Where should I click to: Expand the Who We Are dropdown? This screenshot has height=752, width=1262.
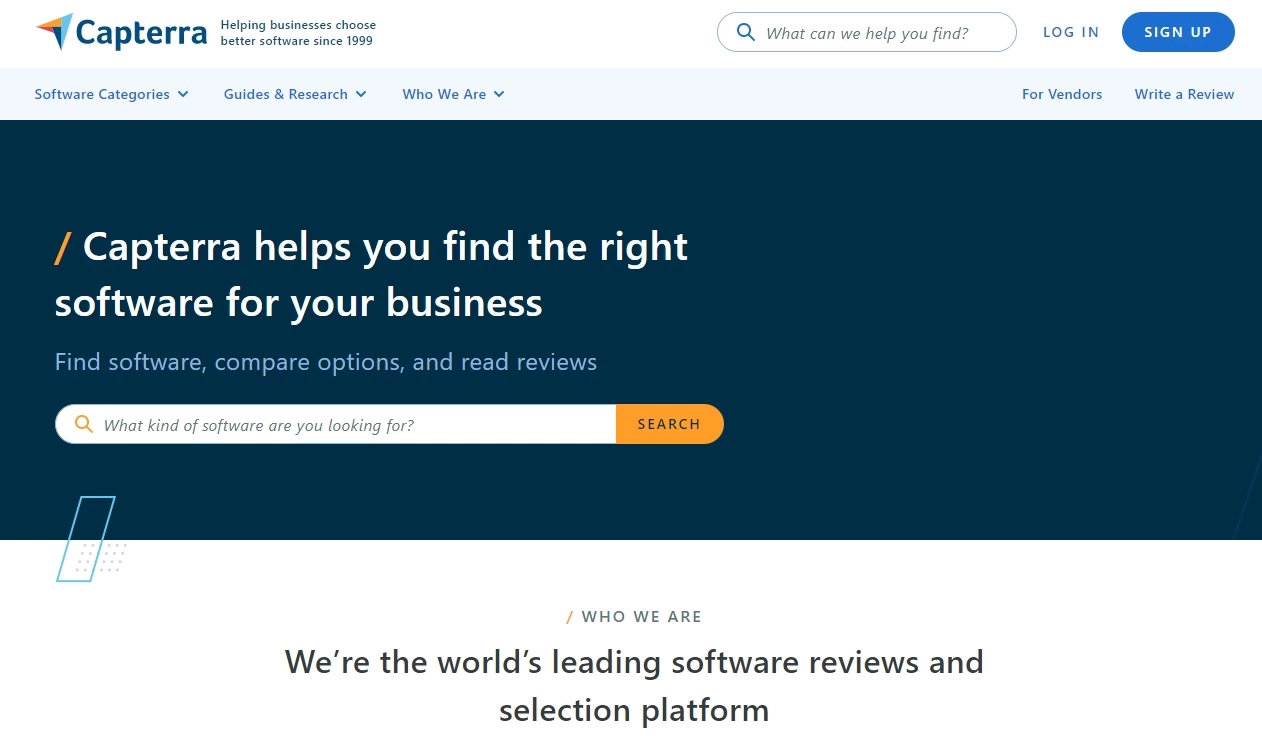click(445, 93)
